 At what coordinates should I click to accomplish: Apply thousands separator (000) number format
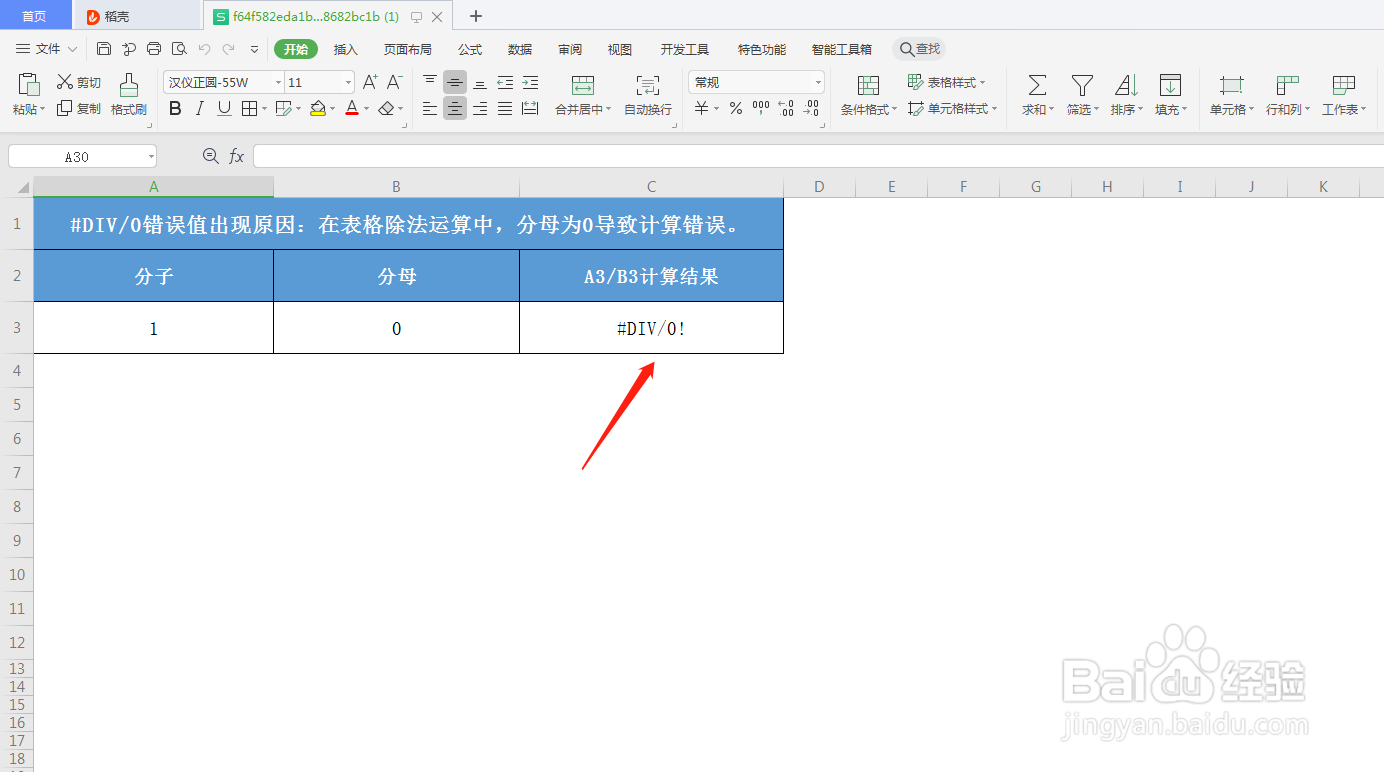pyautogui.click(x=761, y=108)
